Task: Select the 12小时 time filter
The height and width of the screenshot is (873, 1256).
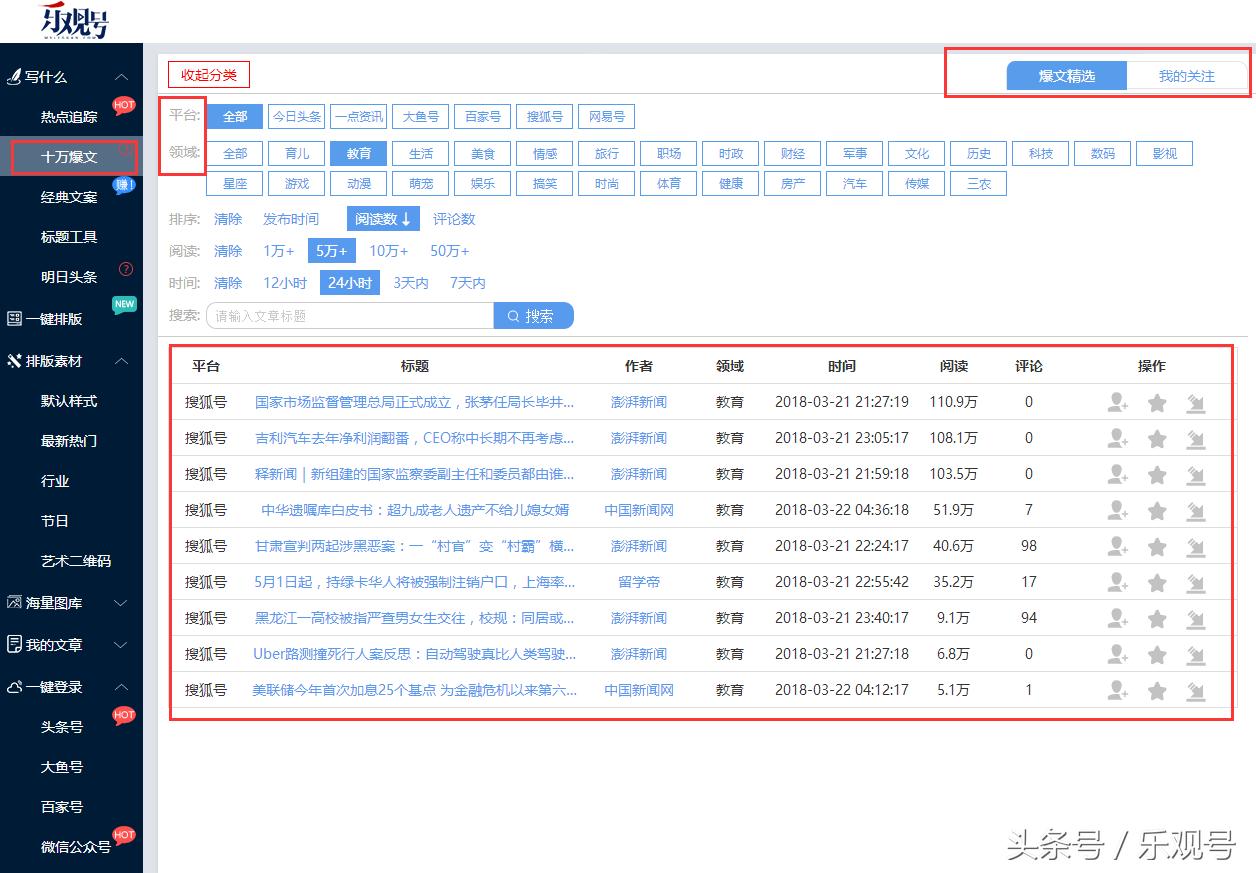Action: [285, 283]
